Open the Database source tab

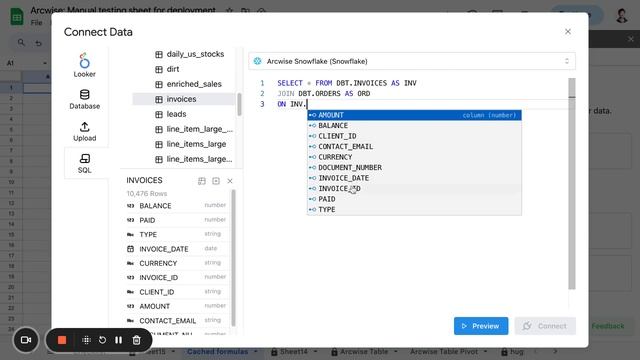click(x=84, y=99)
